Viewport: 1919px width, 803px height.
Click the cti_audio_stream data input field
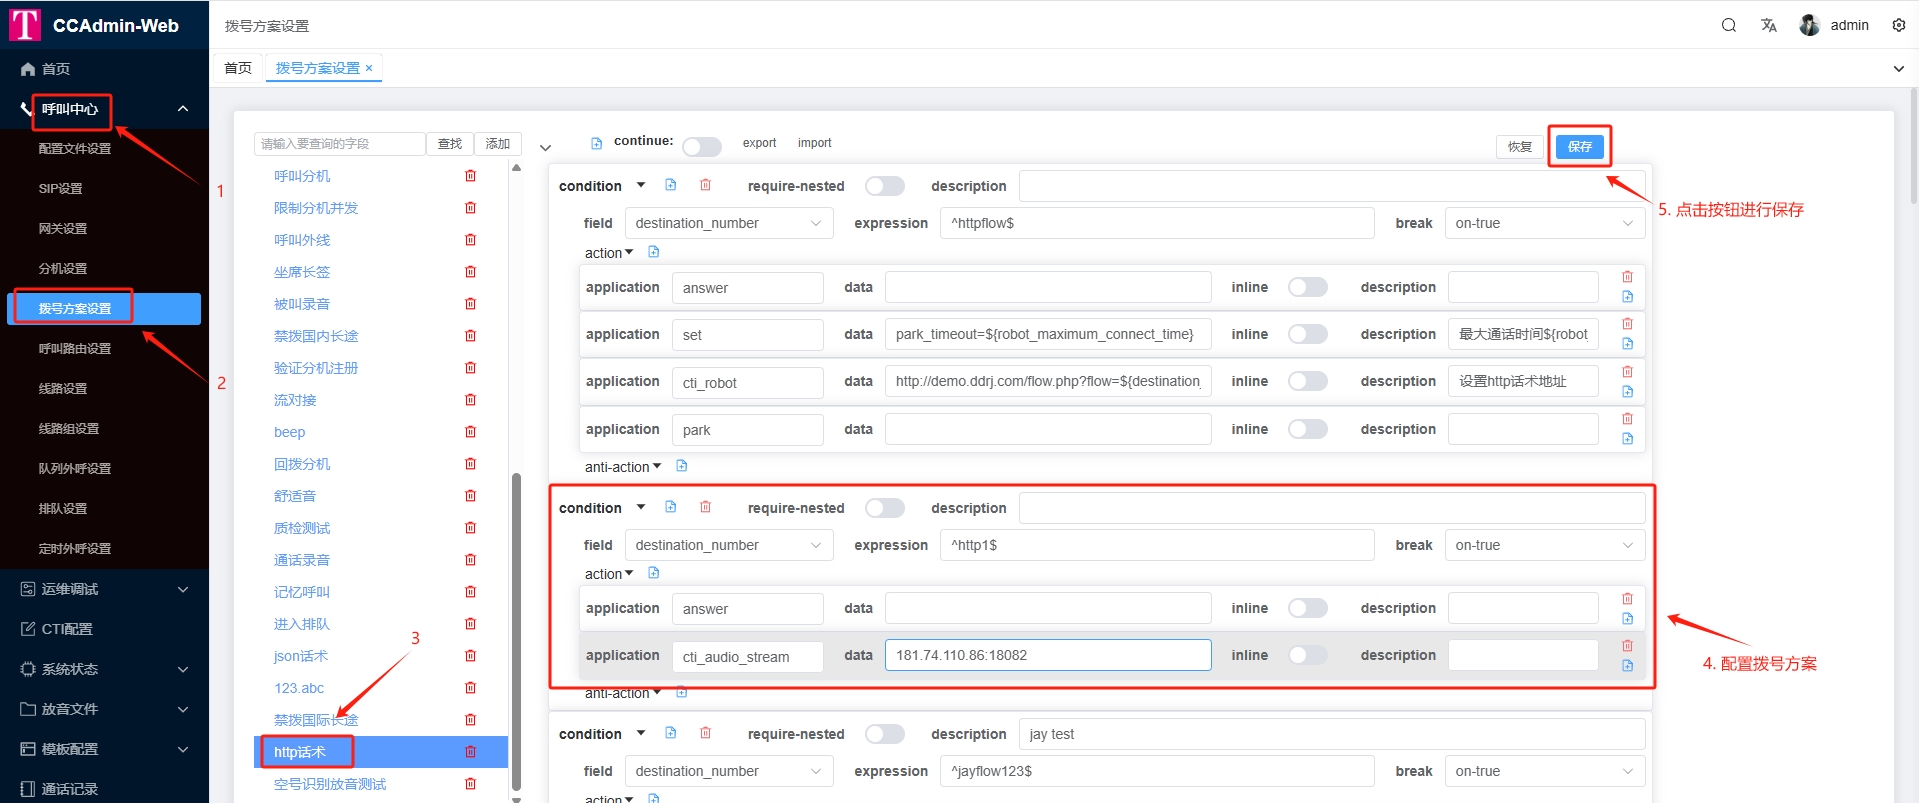tap(1047, 655)
